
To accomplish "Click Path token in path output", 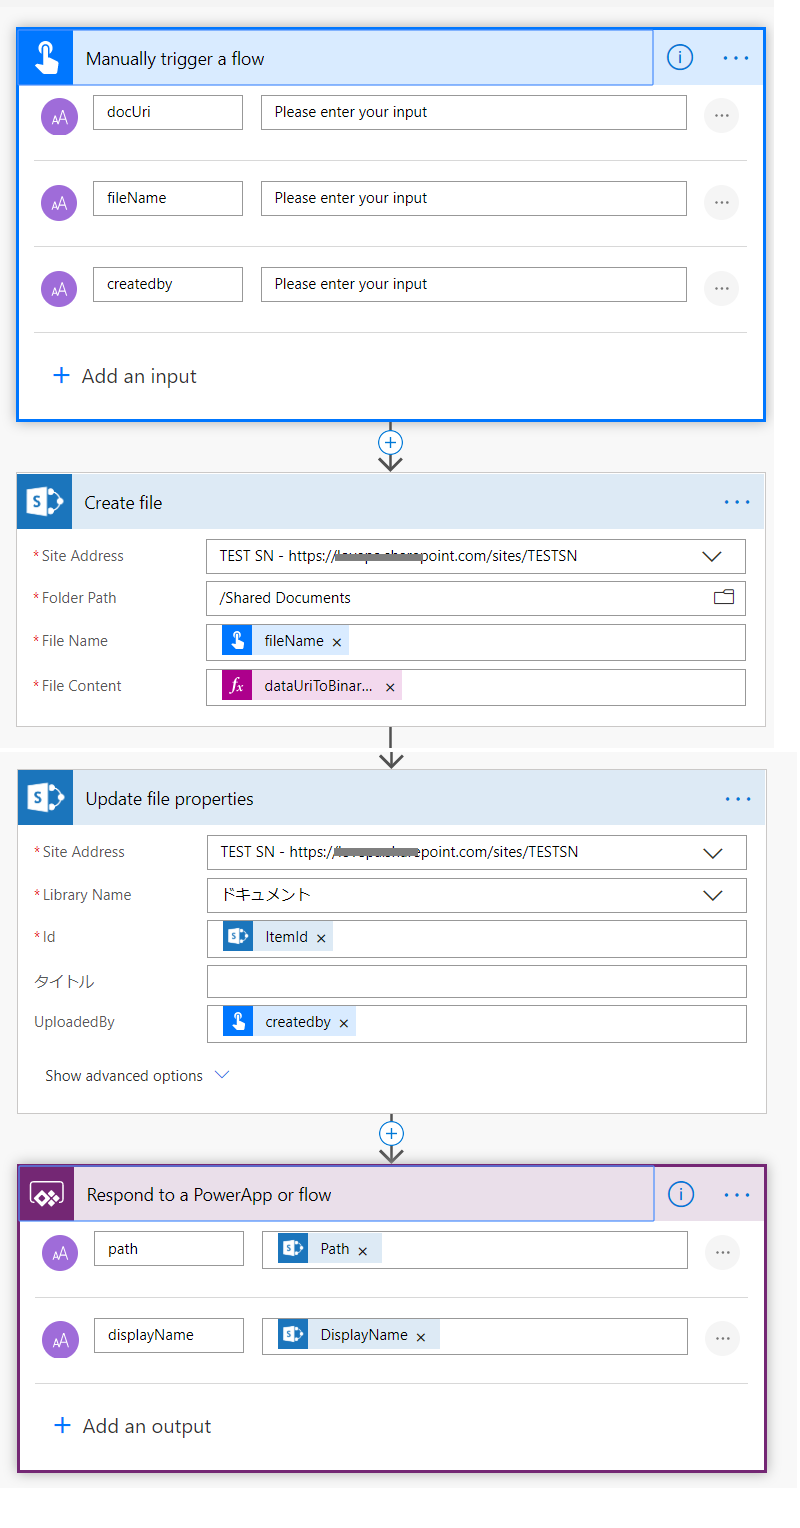I will pos(330,1249).
